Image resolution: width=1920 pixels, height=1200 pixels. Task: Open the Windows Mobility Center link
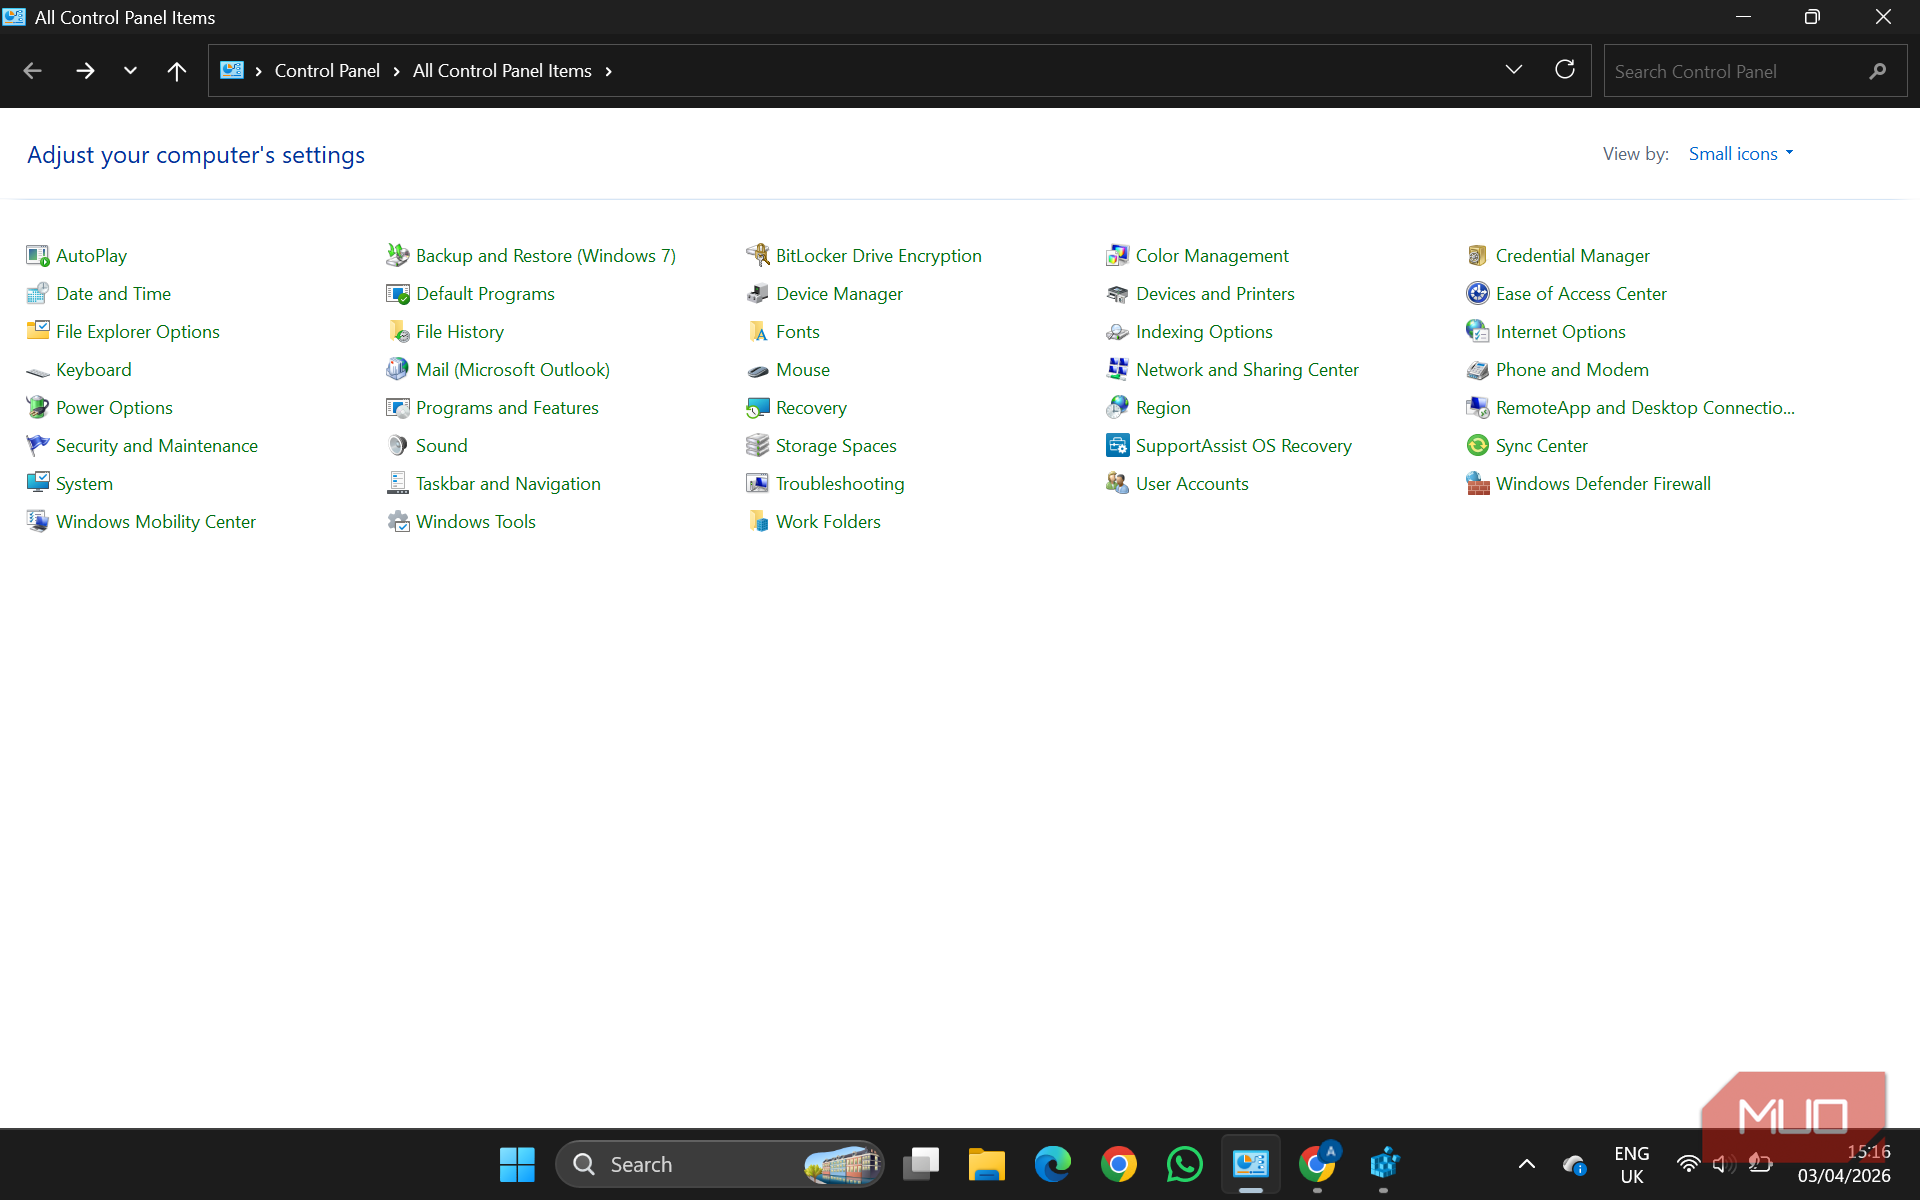[x=156, y=522]
